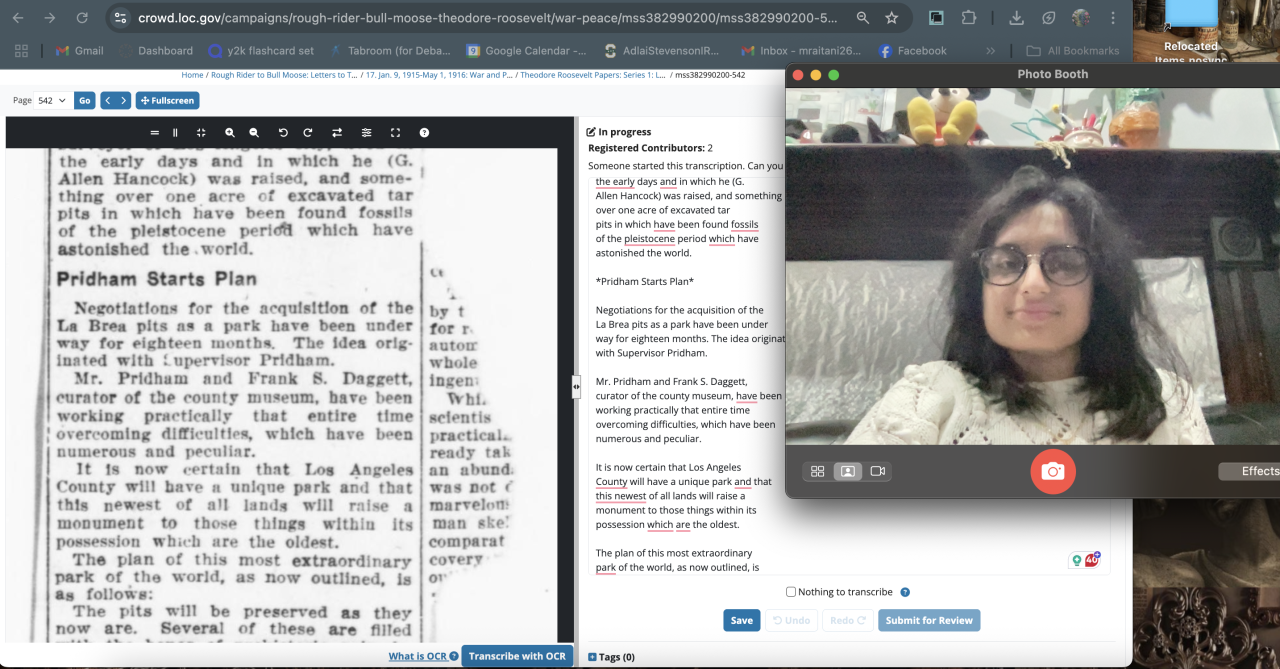Screen dimensions: 1280x669
Task: Zoom in on the document image
Action: 230,132
